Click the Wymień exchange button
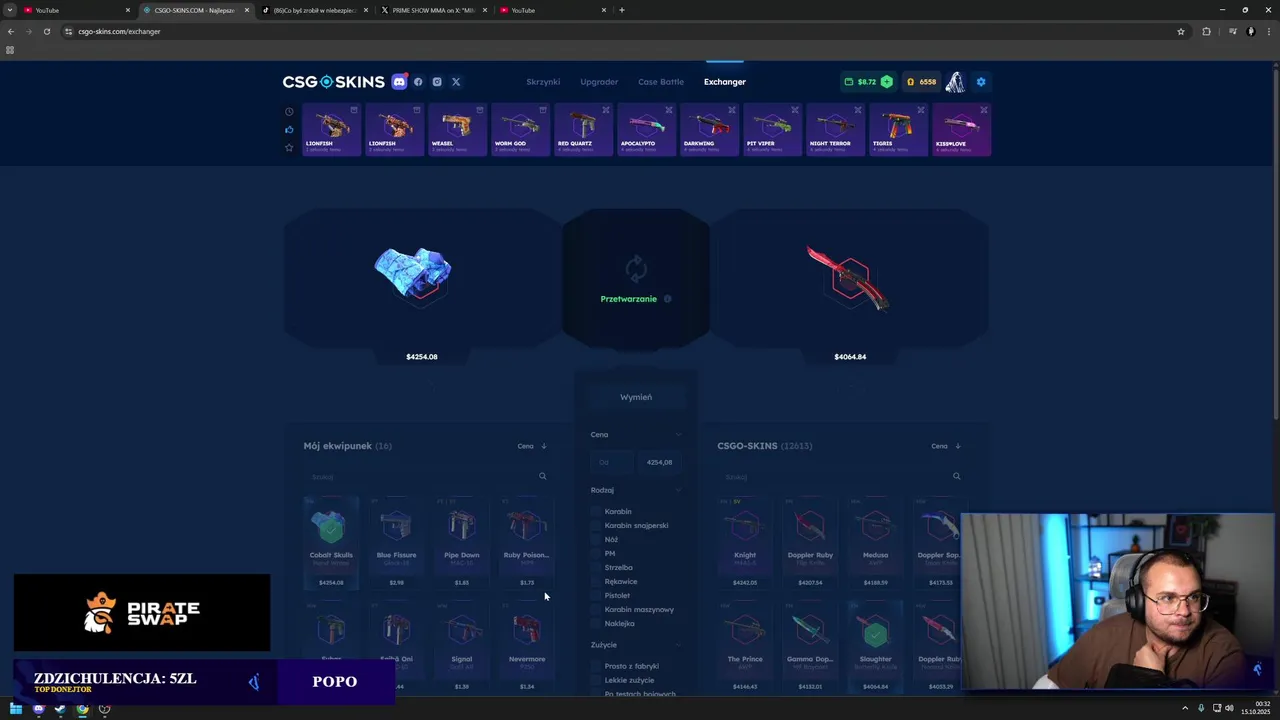 tap(636, 397)
